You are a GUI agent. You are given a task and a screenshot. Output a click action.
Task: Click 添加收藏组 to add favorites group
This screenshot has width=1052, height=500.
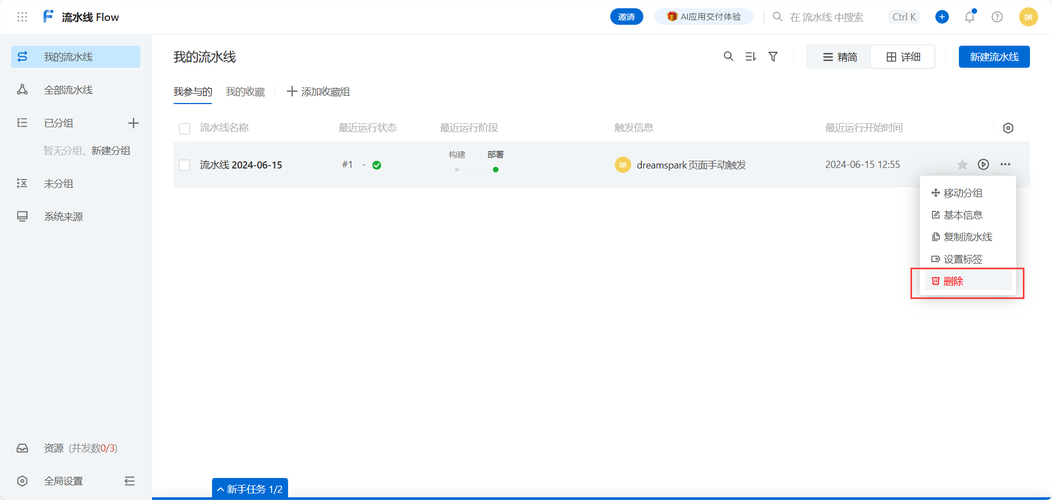pyautogui.click(x=318, y=92)
